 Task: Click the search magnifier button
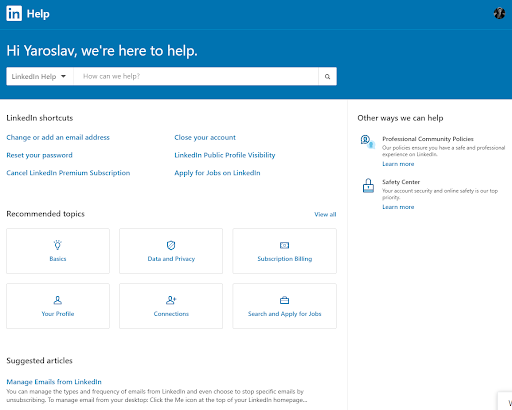pyautogui.click(x=327, y=76)
